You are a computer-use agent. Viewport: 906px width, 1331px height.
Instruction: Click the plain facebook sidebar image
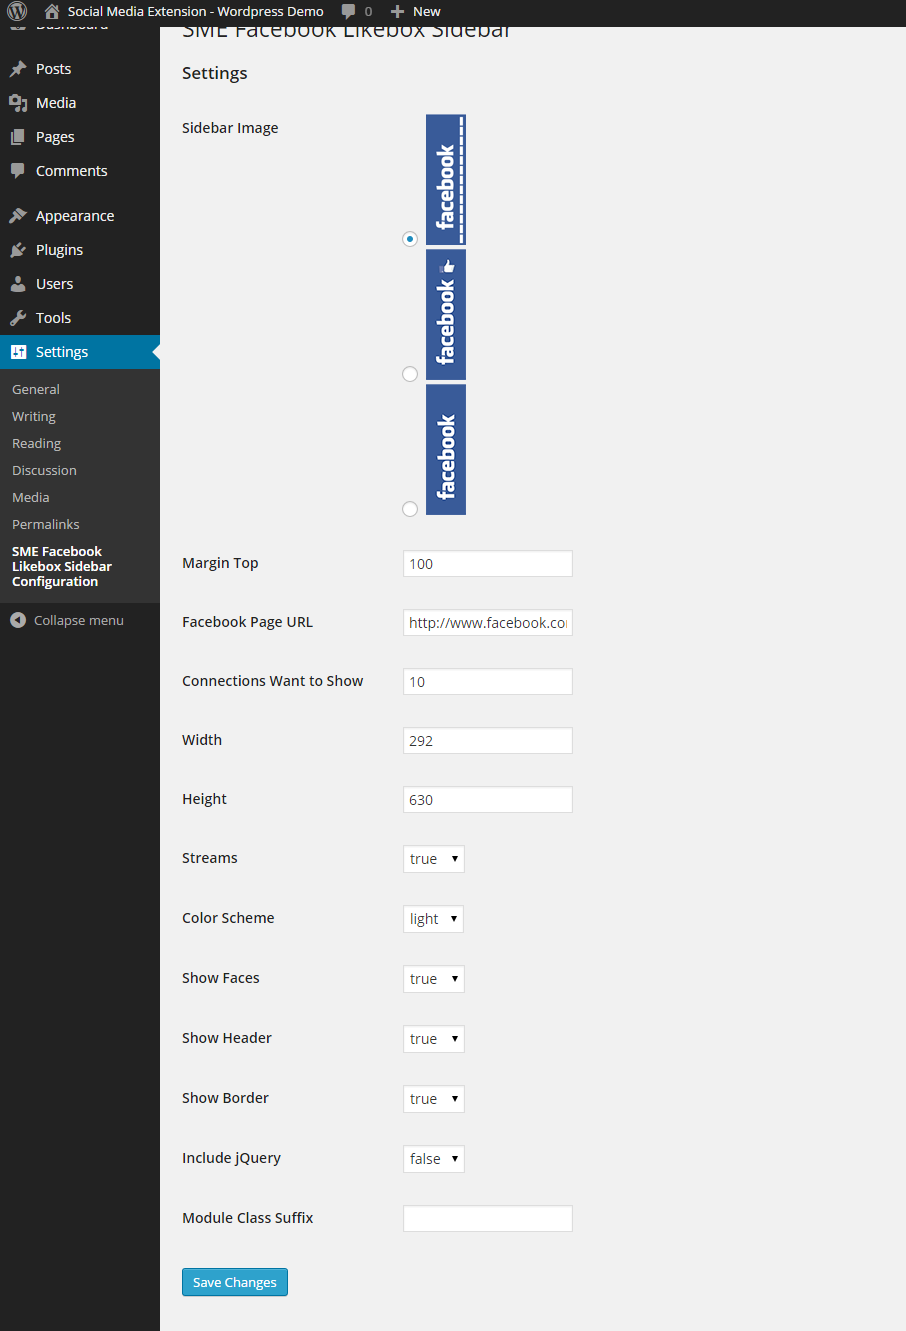(x=446, y=450)
